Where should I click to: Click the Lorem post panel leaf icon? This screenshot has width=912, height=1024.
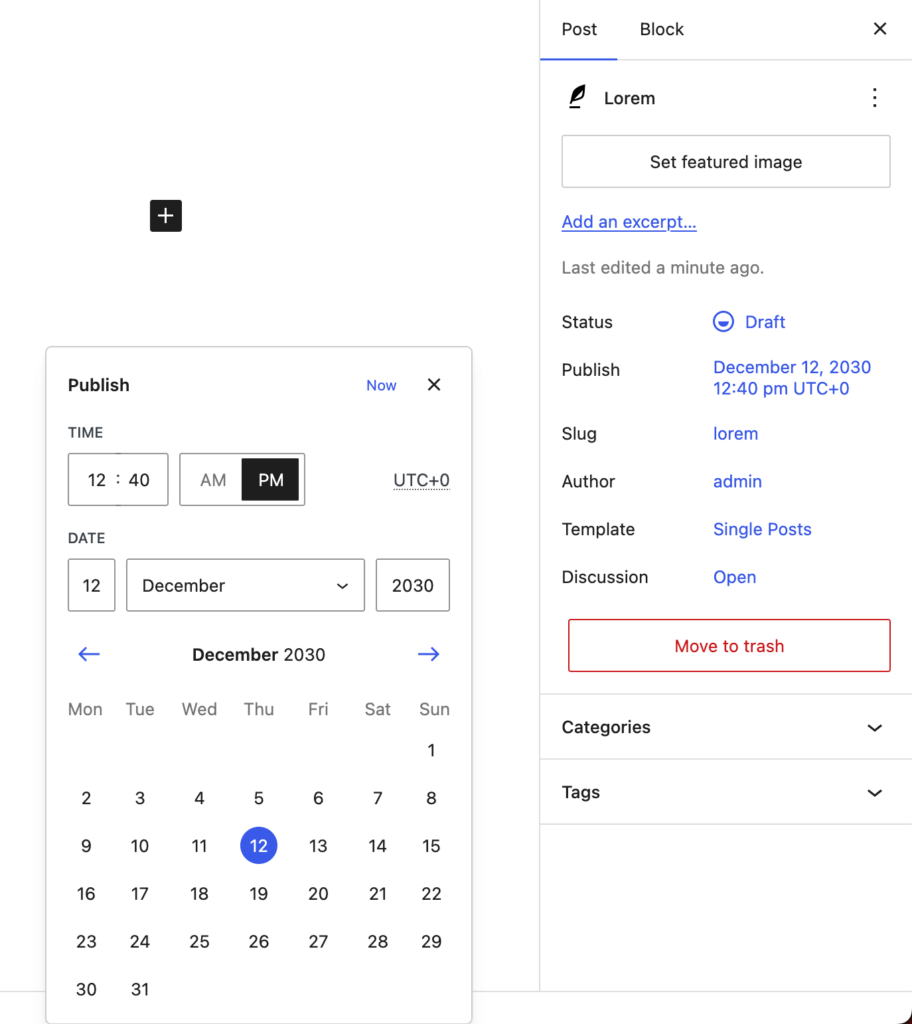click(x=577, y=97)
